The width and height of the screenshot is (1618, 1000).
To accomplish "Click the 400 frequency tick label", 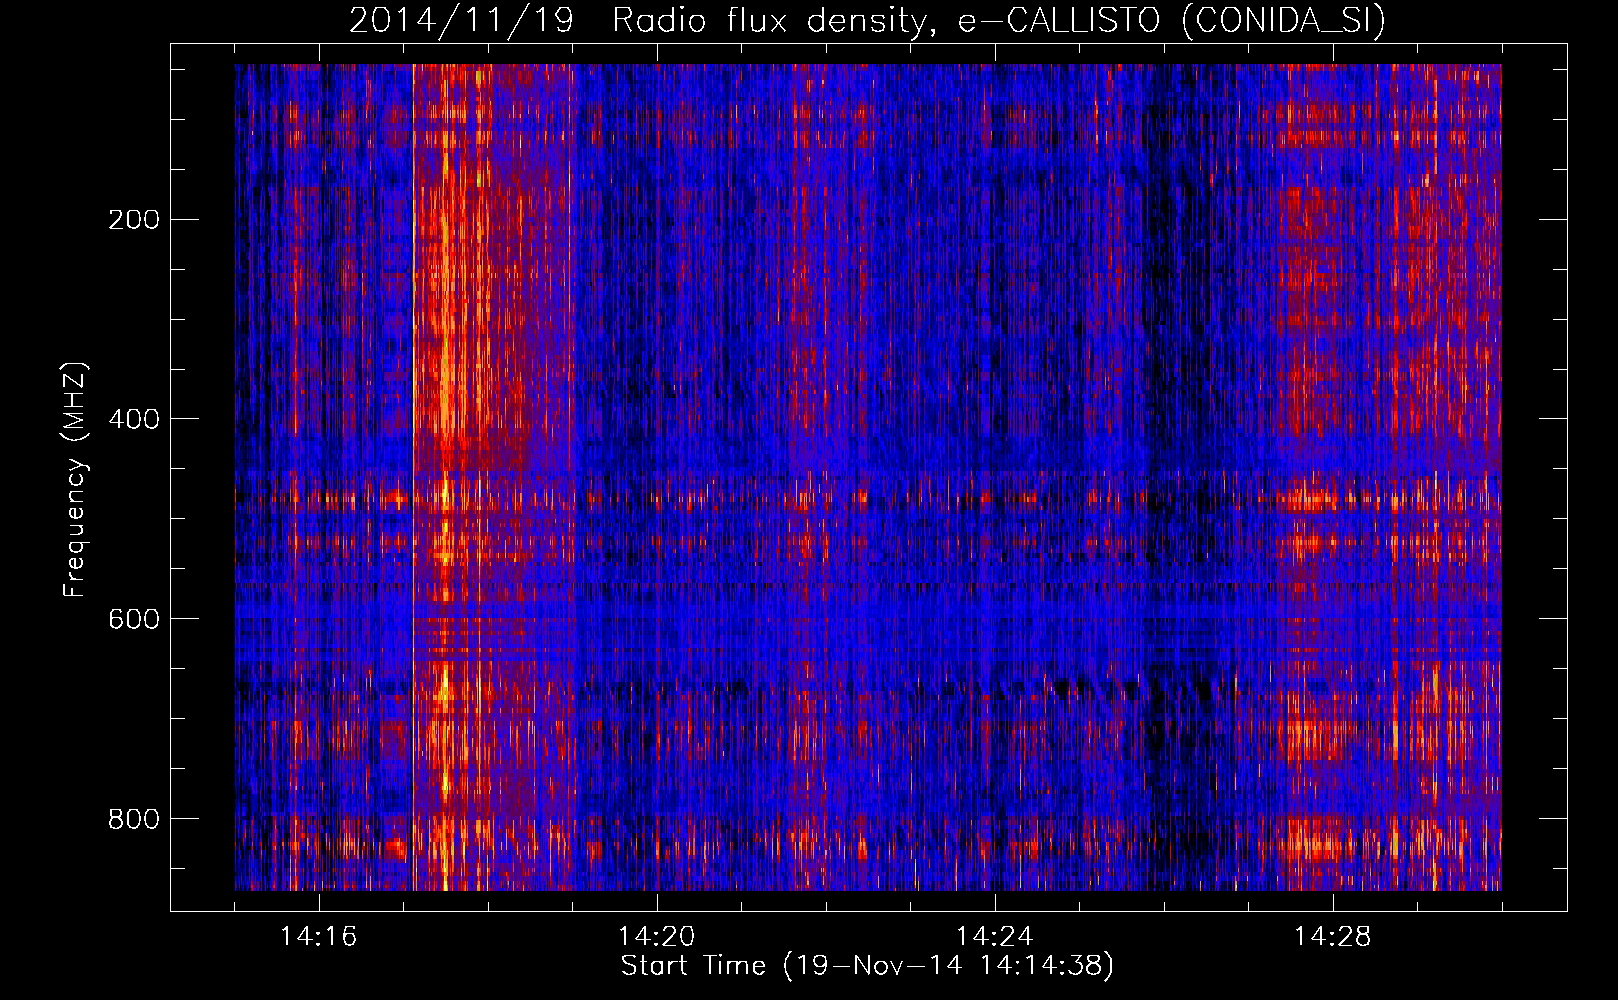I will (134, 419).
